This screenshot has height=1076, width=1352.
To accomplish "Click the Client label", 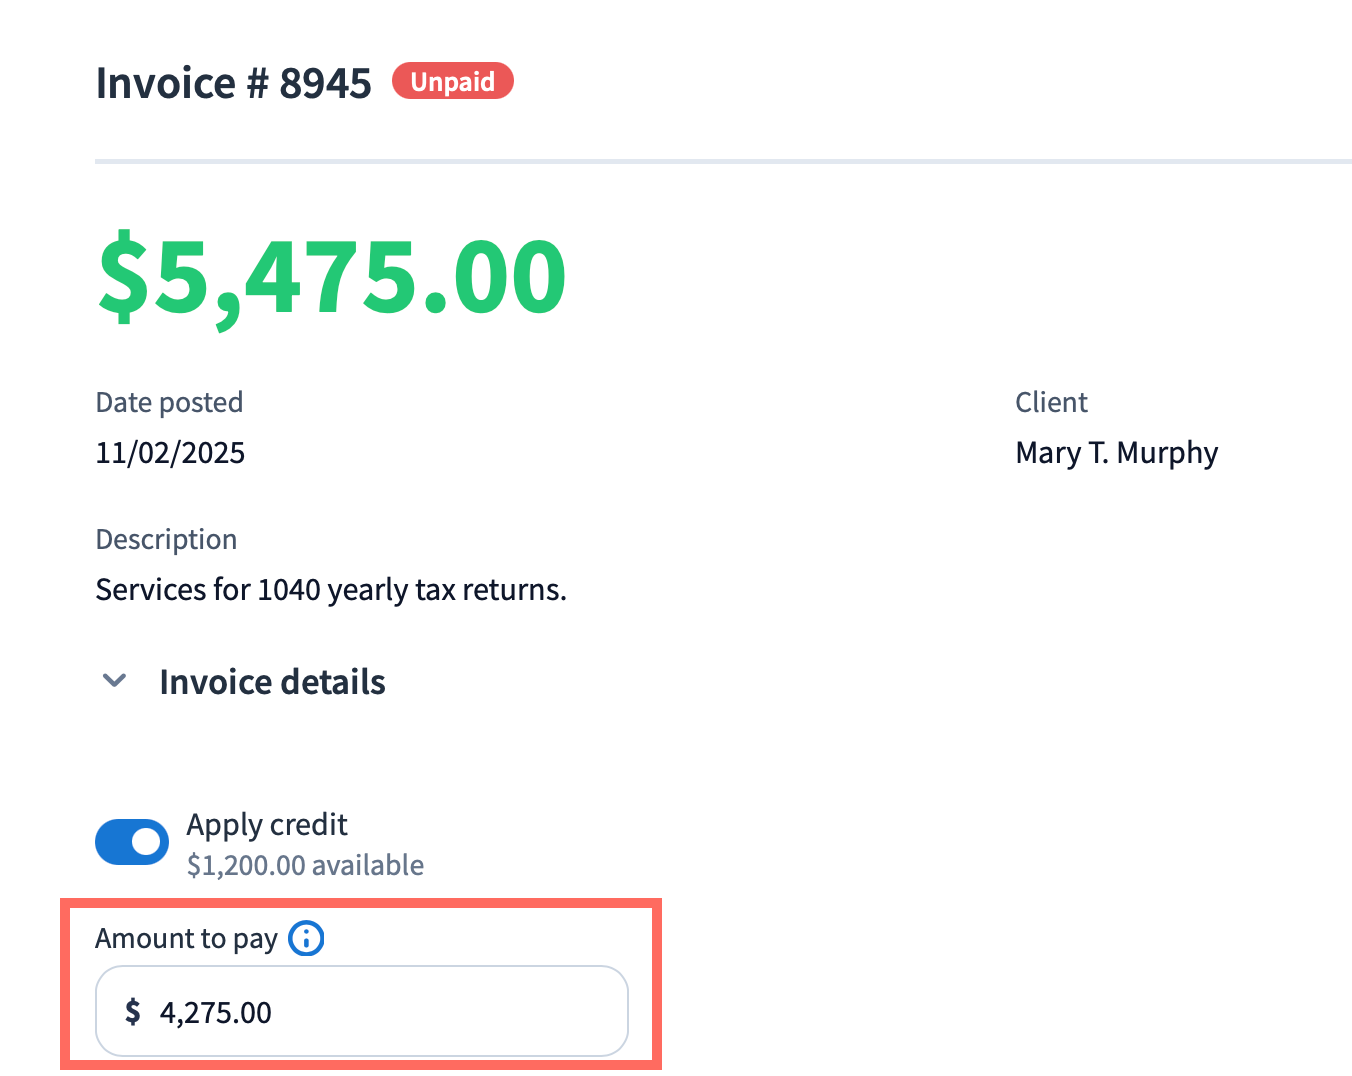I will pyautogui.click(x=1051, y=402).
